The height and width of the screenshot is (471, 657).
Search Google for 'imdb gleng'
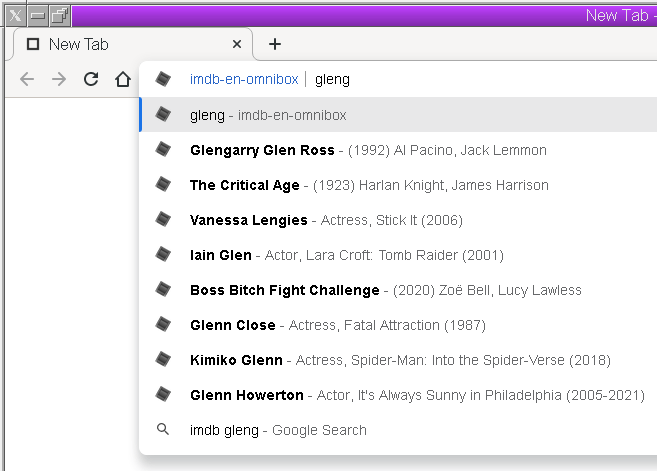[398, 430]
